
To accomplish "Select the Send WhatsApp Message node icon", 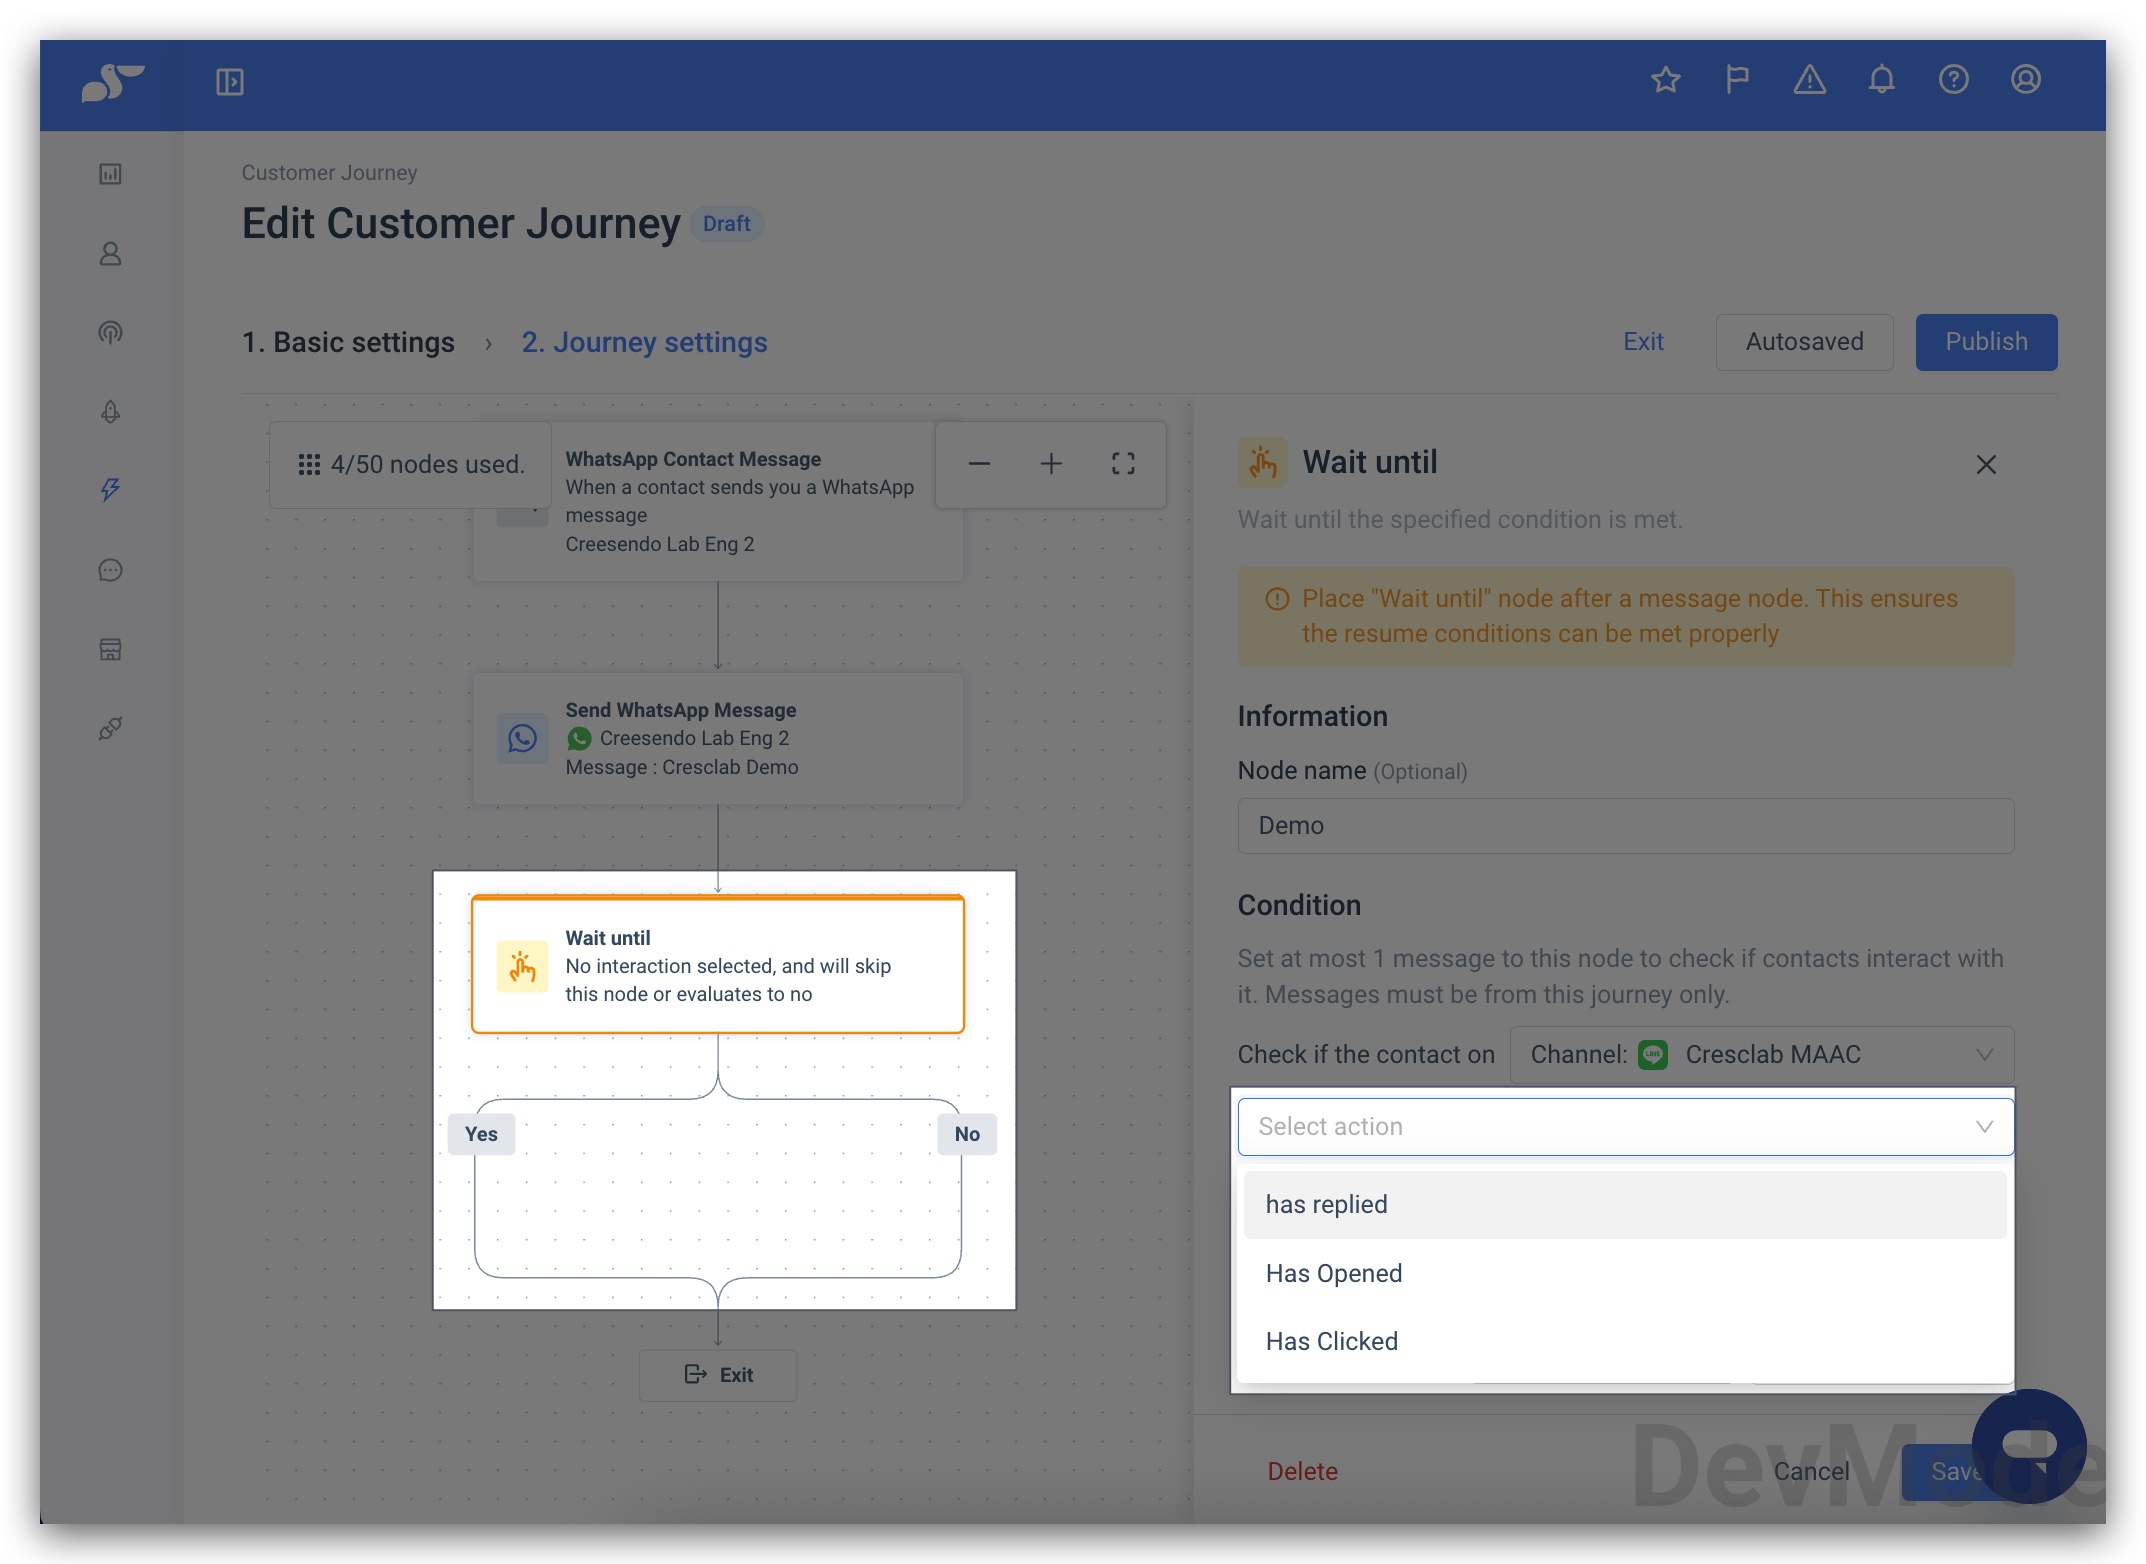I will [x=522, y=739].
